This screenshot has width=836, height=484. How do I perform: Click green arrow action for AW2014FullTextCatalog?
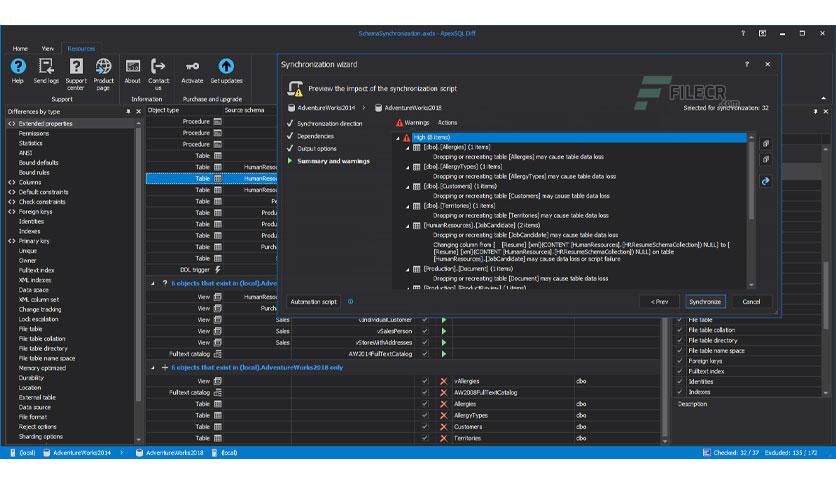pos(444,354)
